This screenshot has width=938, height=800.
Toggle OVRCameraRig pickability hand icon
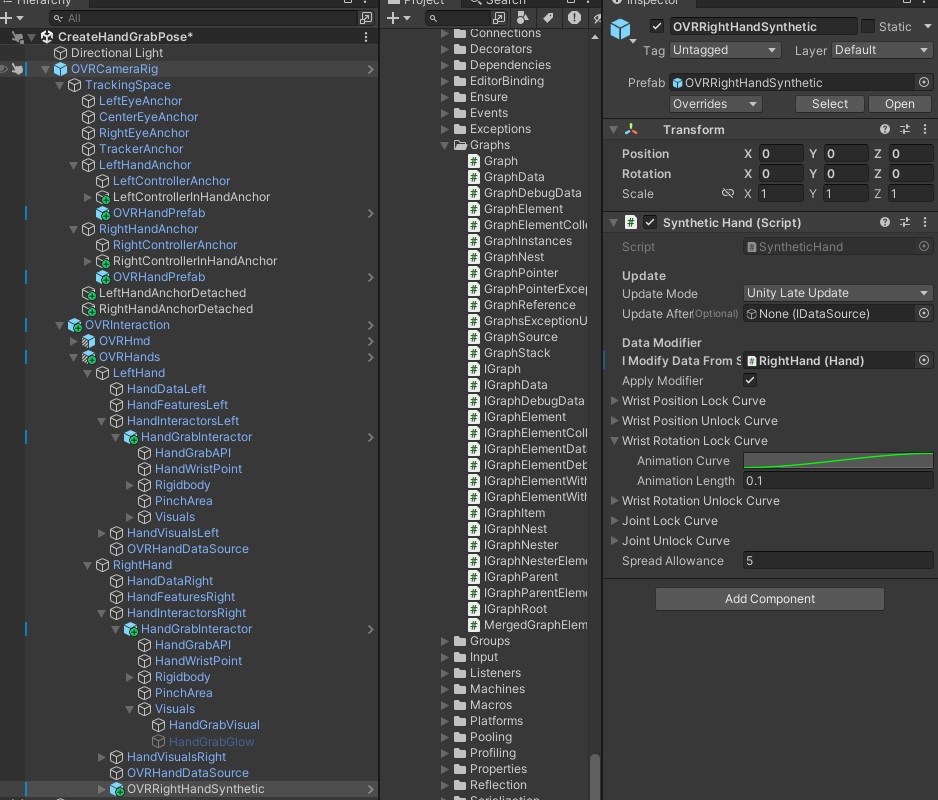[18, 69]
